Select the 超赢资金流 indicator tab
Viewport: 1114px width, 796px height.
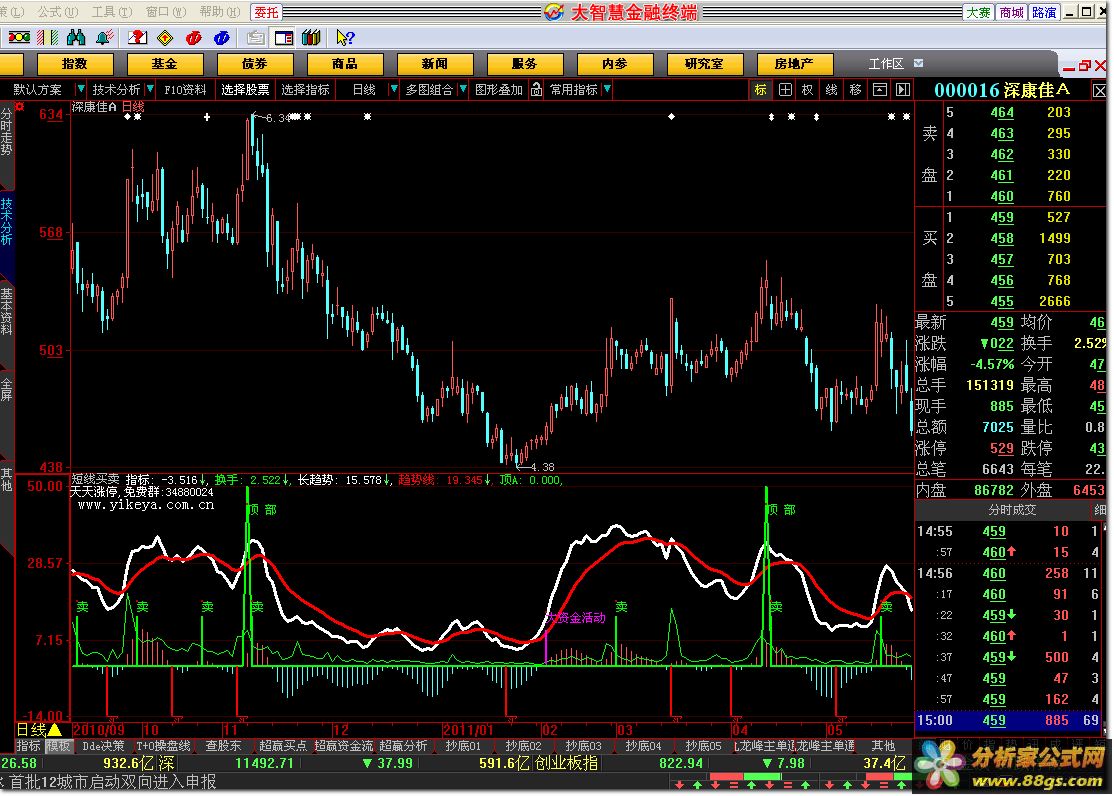[343, 746]
